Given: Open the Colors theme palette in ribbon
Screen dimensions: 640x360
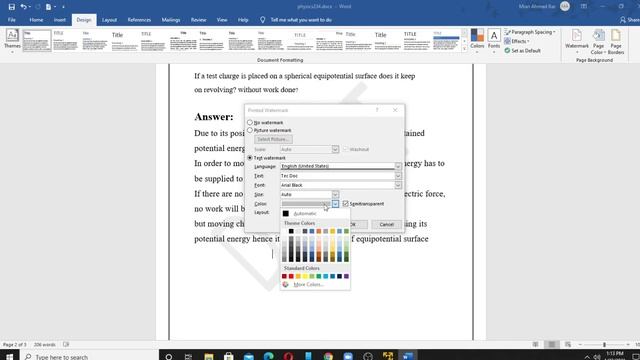Looking at the screenshot, I should [477, 39].
